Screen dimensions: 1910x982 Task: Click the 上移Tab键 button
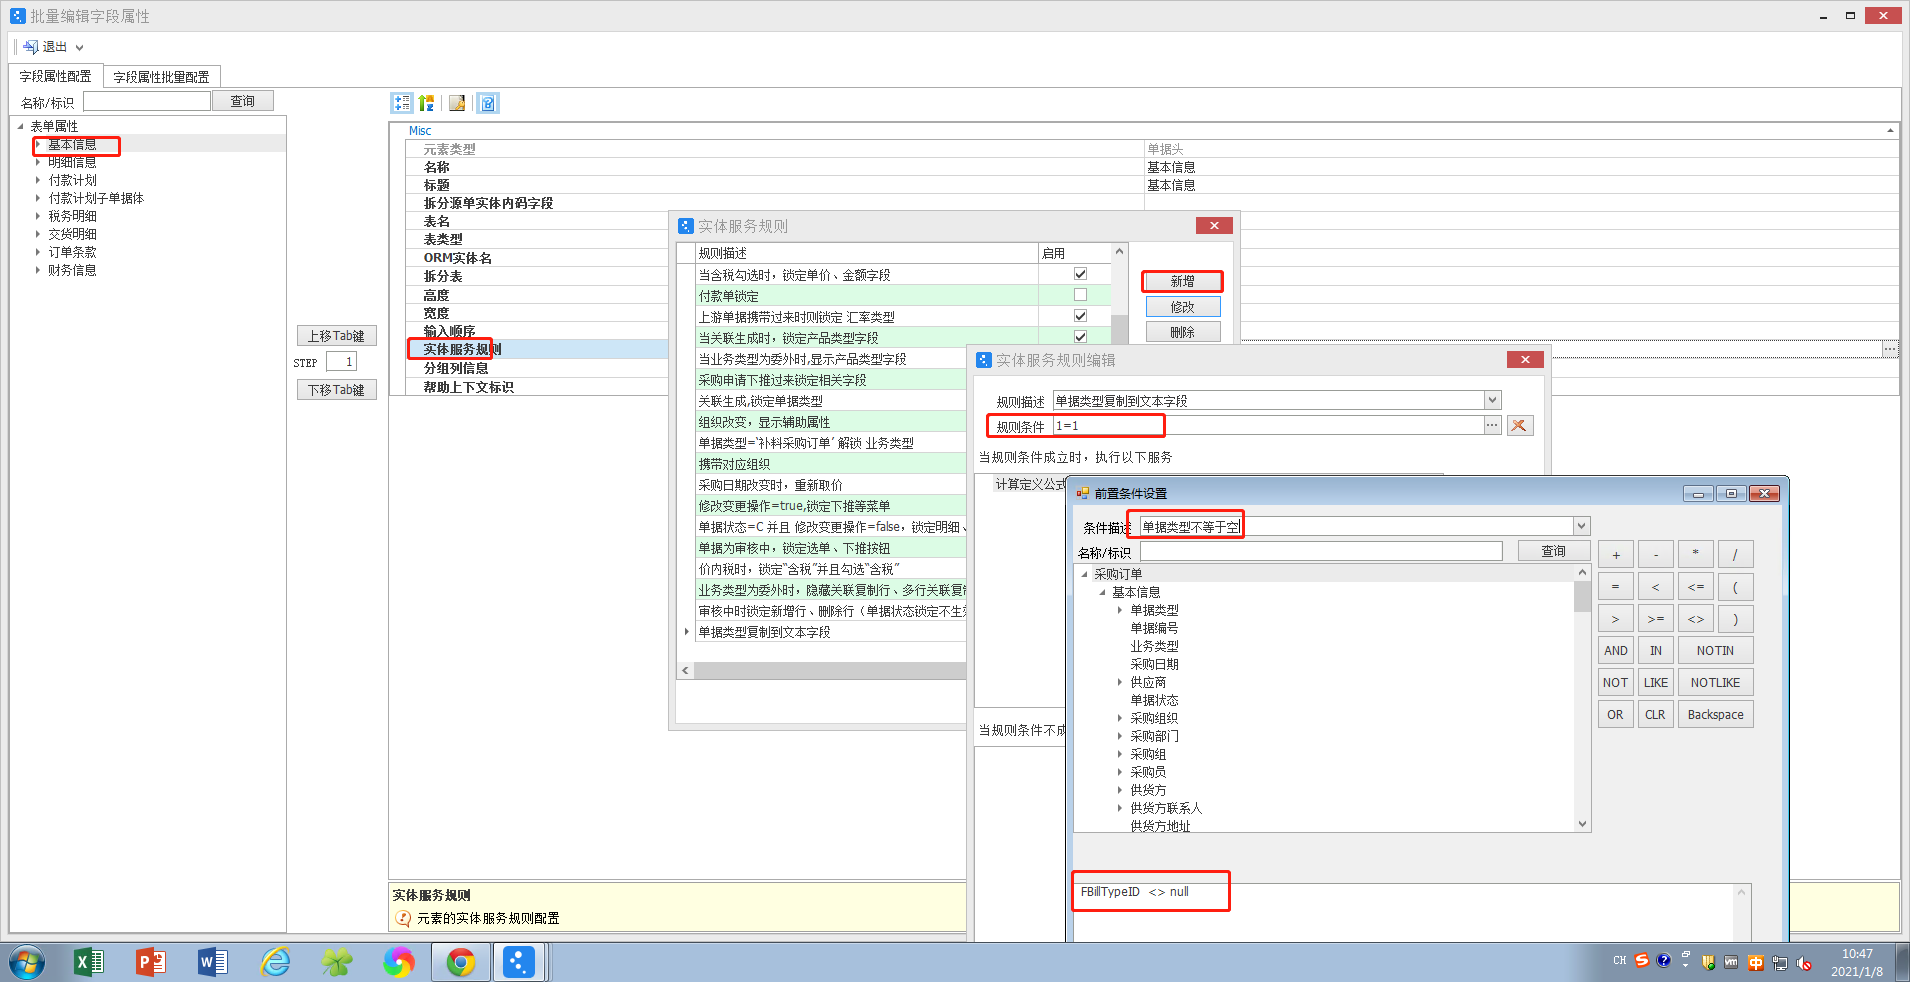(x=336, y=336)
